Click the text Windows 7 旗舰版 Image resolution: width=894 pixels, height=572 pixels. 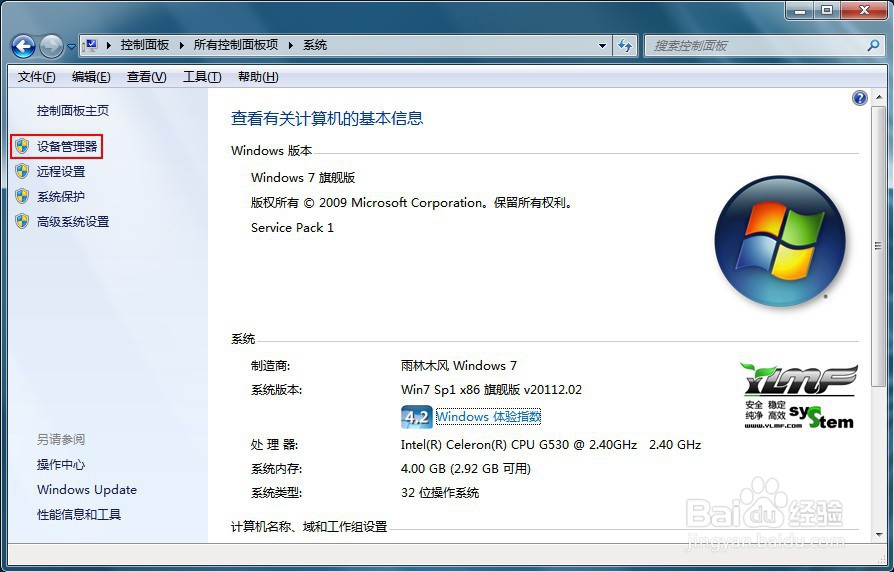pyautogui.click(x=303, y=177)
